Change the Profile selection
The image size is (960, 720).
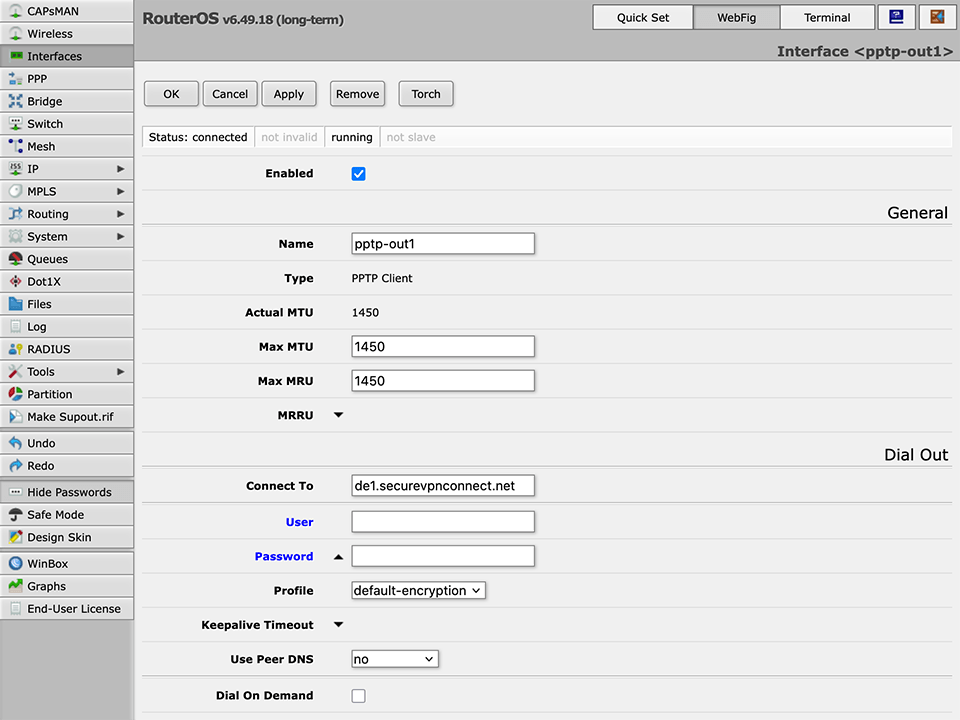point(417,590)
